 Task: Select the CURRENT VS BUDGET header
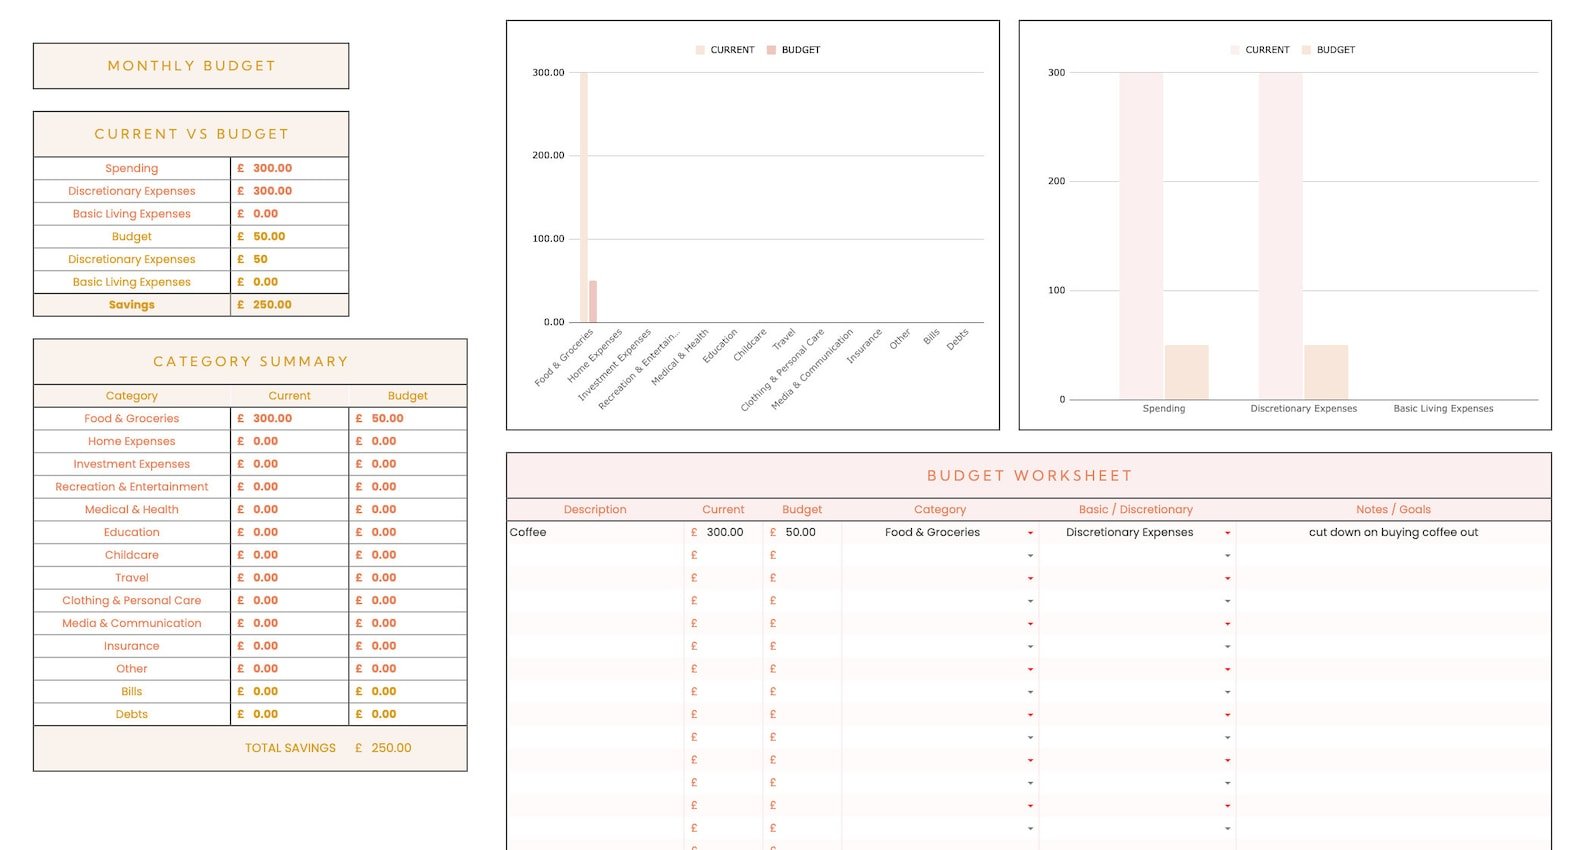tap(191, 134)
